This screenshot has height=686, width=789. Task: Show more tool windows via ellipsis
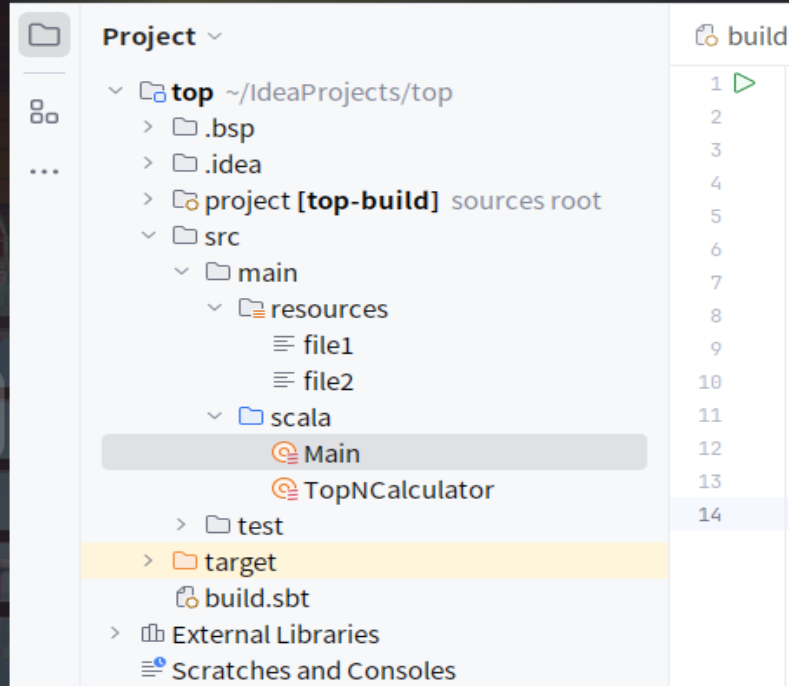[44, 172]
